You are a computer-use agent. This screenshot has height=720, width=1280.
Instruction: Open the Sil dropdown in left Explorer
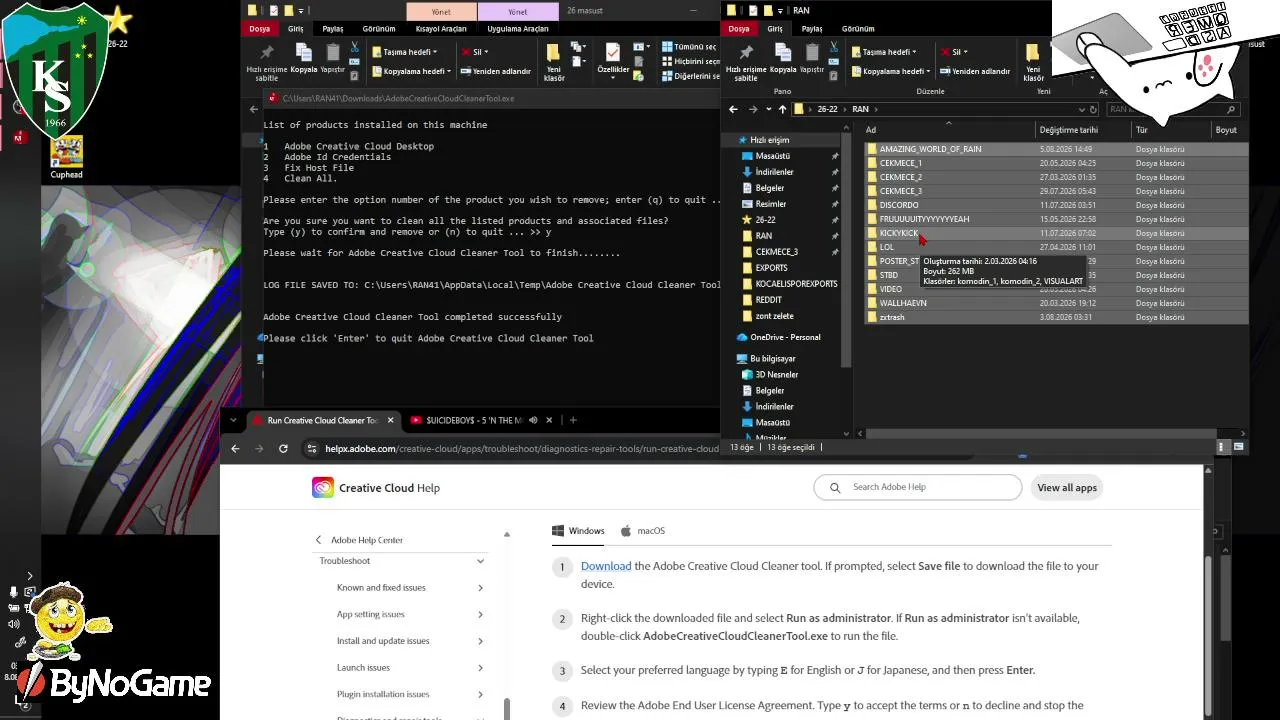click(x=474, y=52)
